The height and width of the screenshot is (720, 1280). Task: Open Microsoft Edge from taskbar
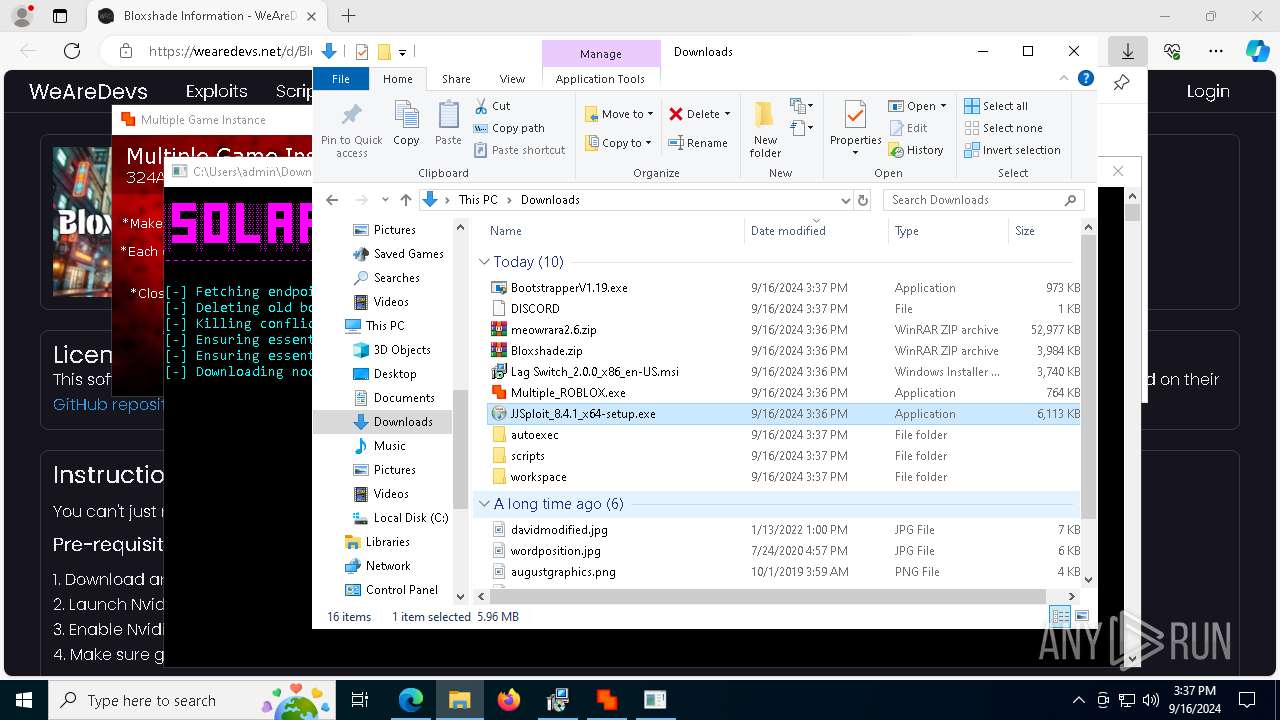coord(411,700)
